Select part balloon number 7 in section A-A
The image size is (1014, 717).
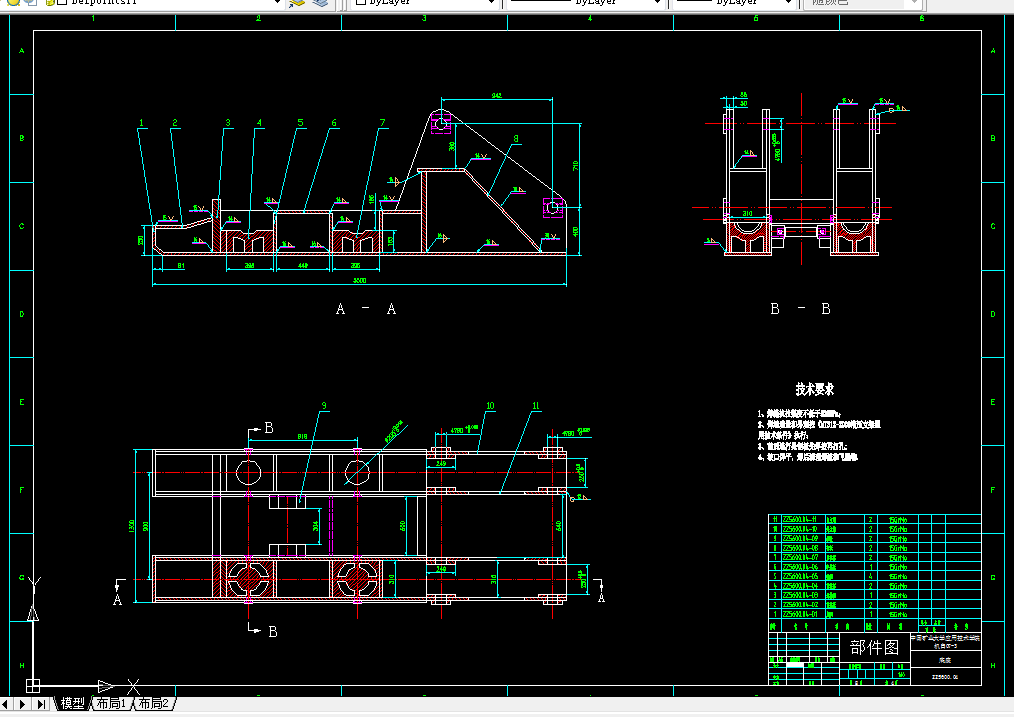tap(382, 123)
